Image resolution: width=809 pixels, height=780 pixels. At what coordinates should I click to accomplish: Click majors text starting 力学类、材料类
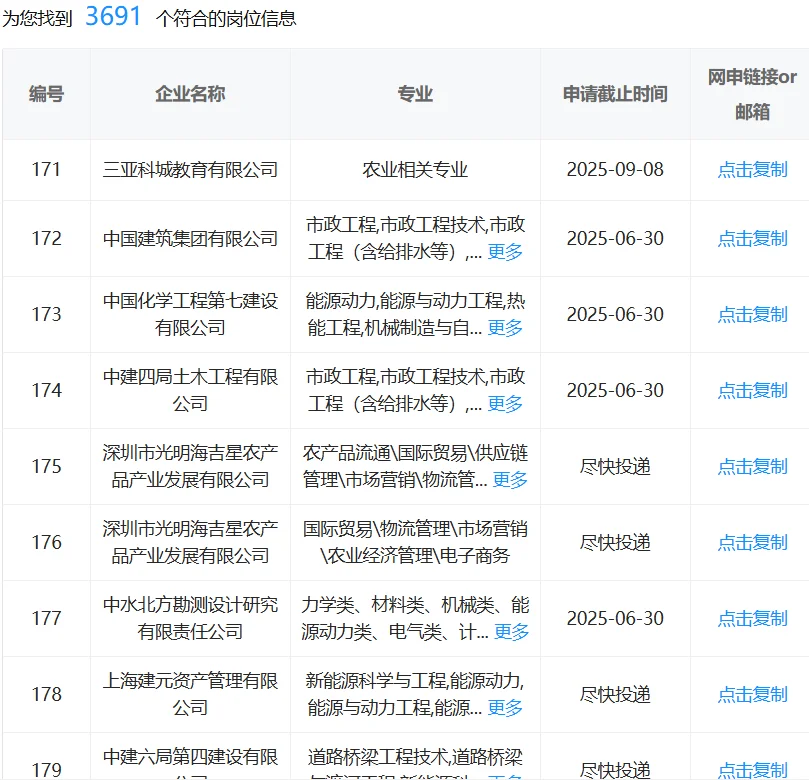(415, 618)
